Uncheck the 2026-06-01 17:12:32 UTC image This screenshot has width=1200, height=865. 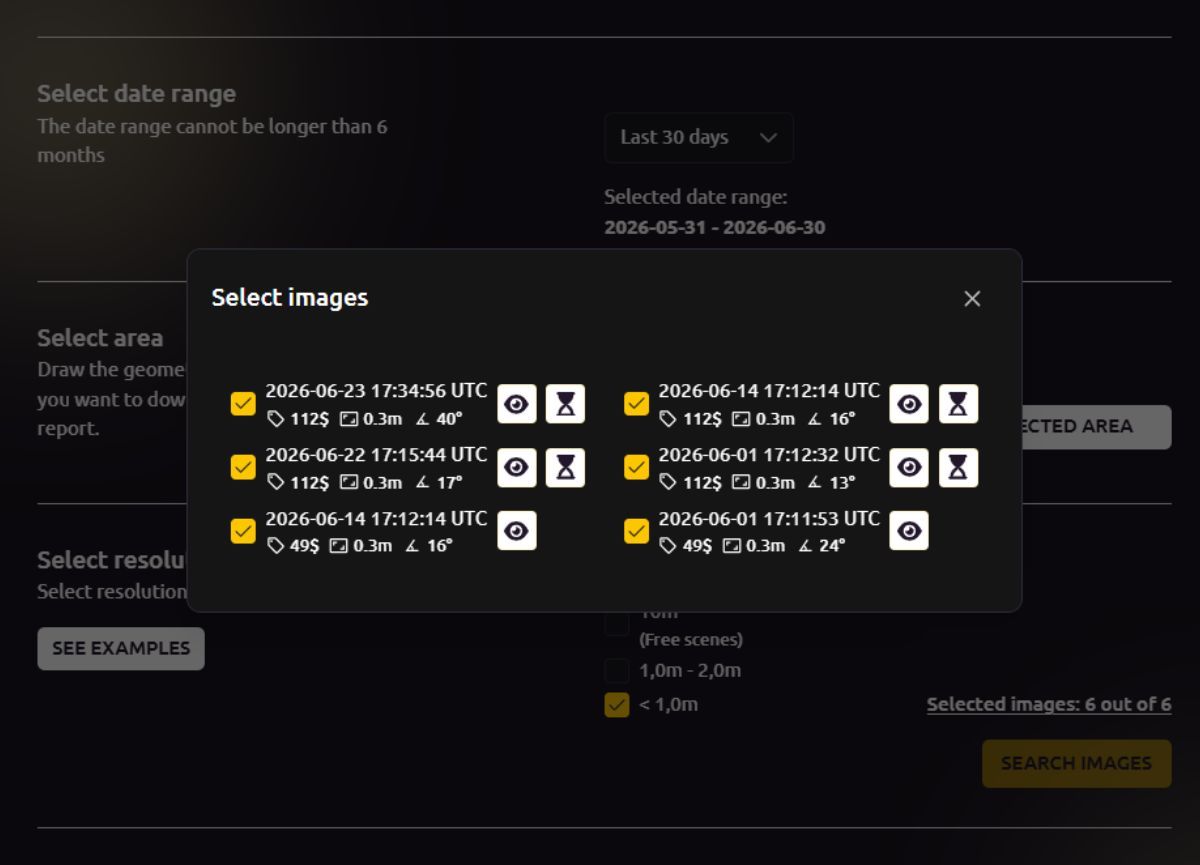click(636, 467)
